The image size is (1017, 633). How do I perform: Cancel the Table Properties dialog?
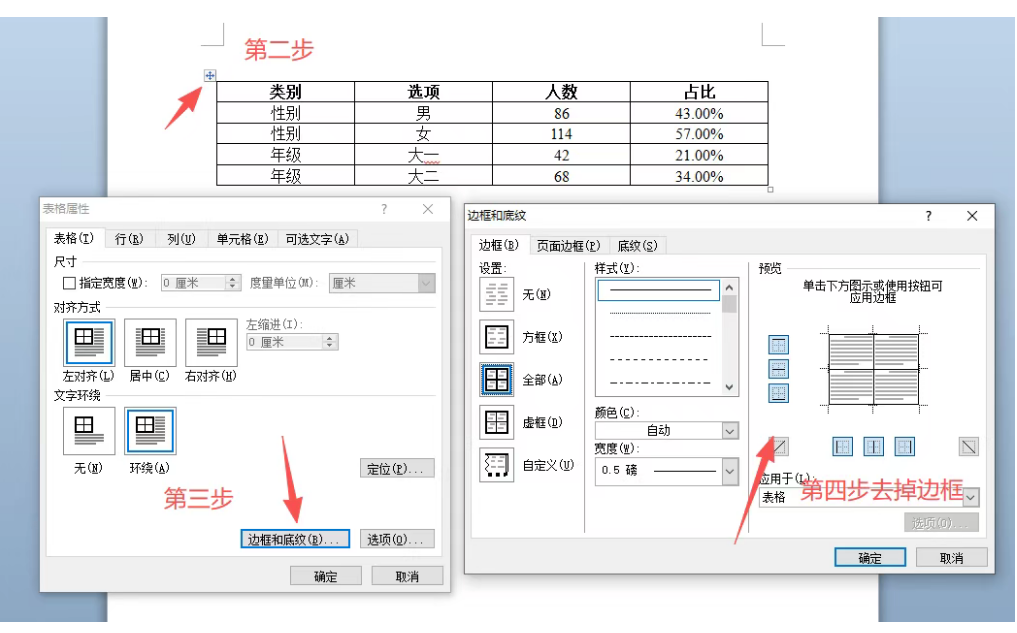[407, 577]
